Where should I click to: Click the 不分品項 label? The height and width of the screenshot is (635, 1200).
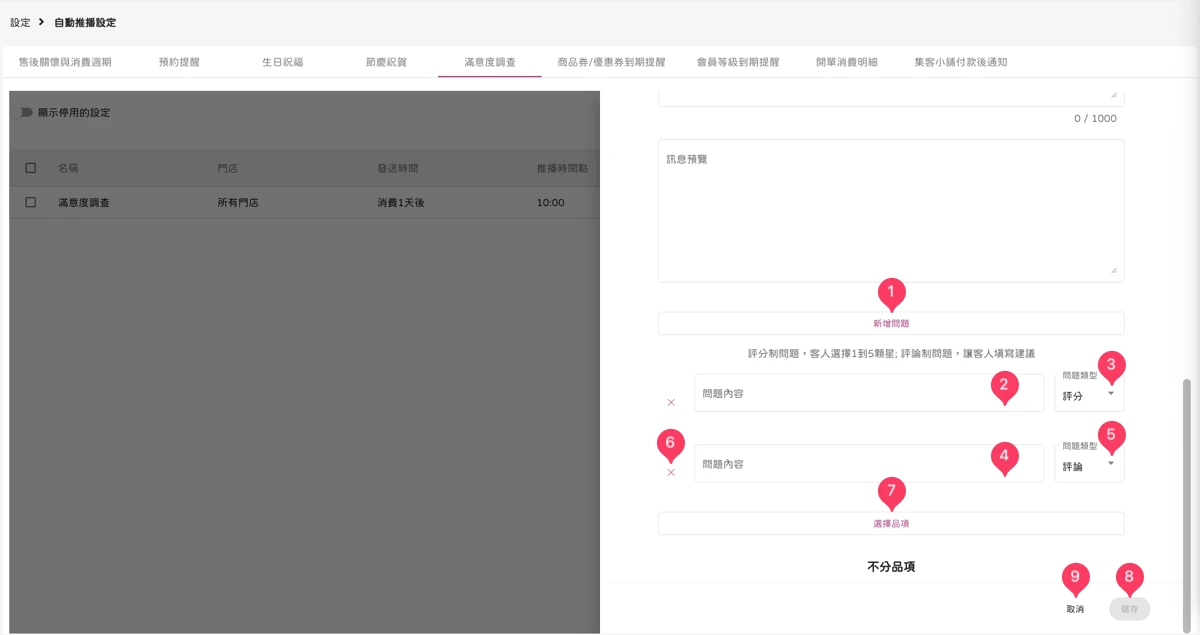click(x=891, y=567)
